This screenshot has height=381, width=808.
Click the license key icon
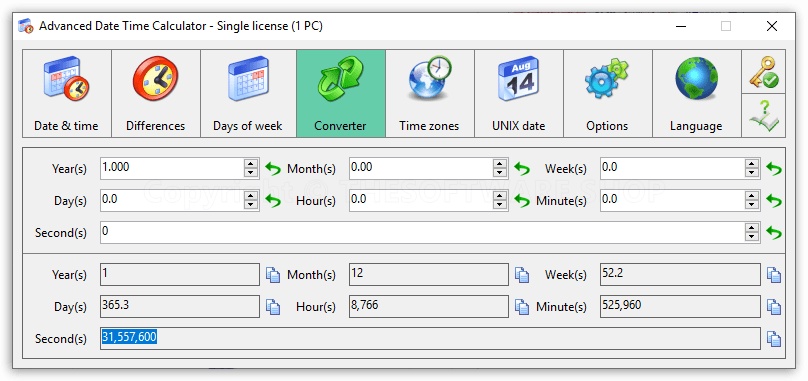[763, 72]
